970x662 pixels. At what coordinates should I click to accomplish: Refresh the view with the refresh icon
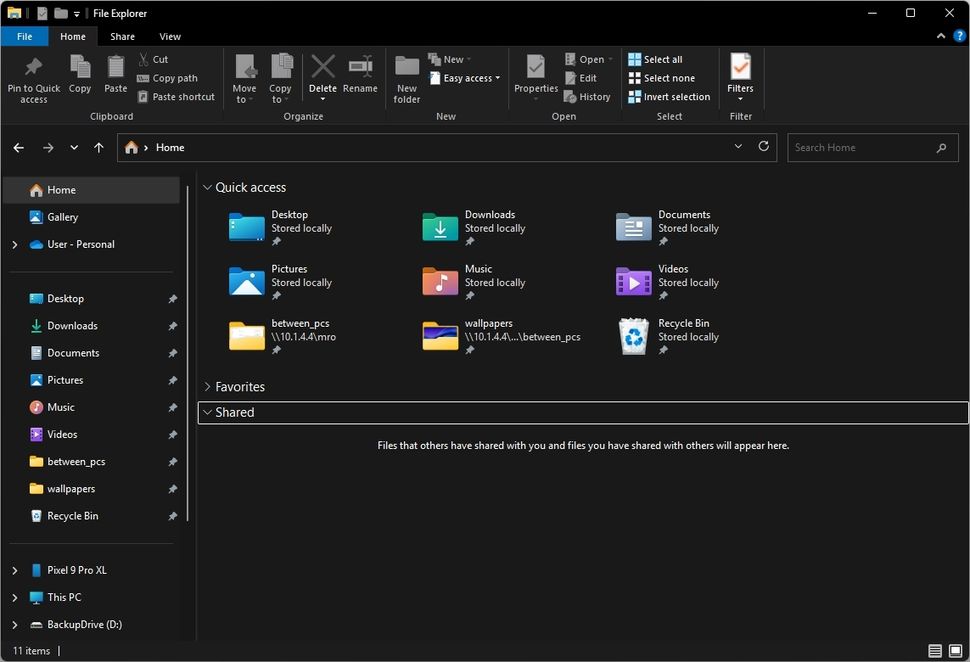pyautogui.click(x=763, y=146)
